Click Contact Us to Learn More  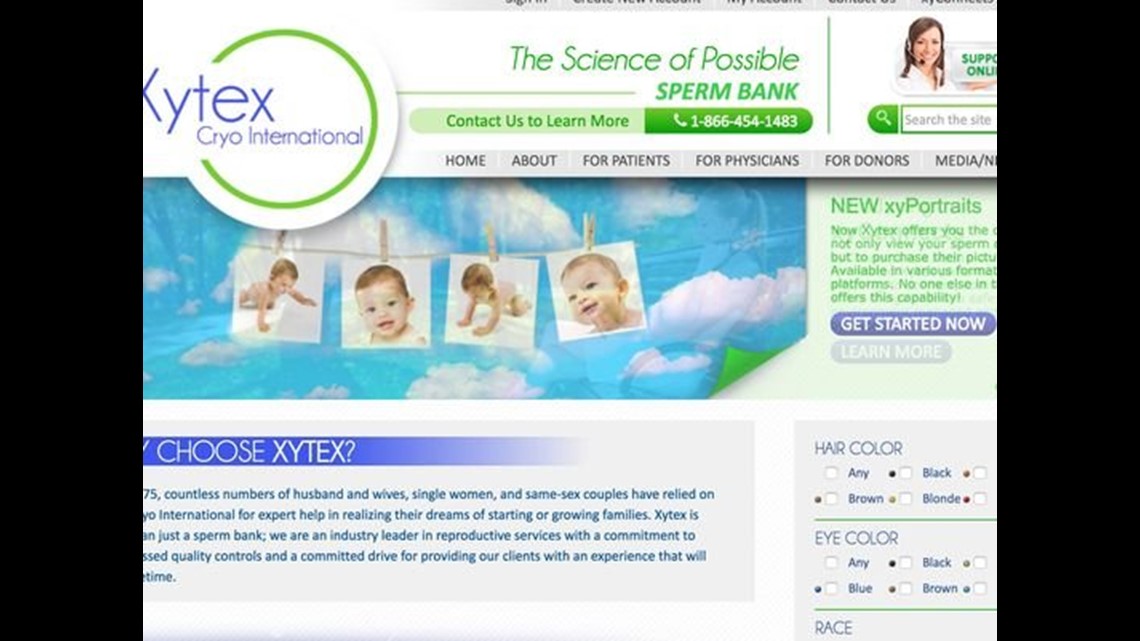(x=537, y=121)
